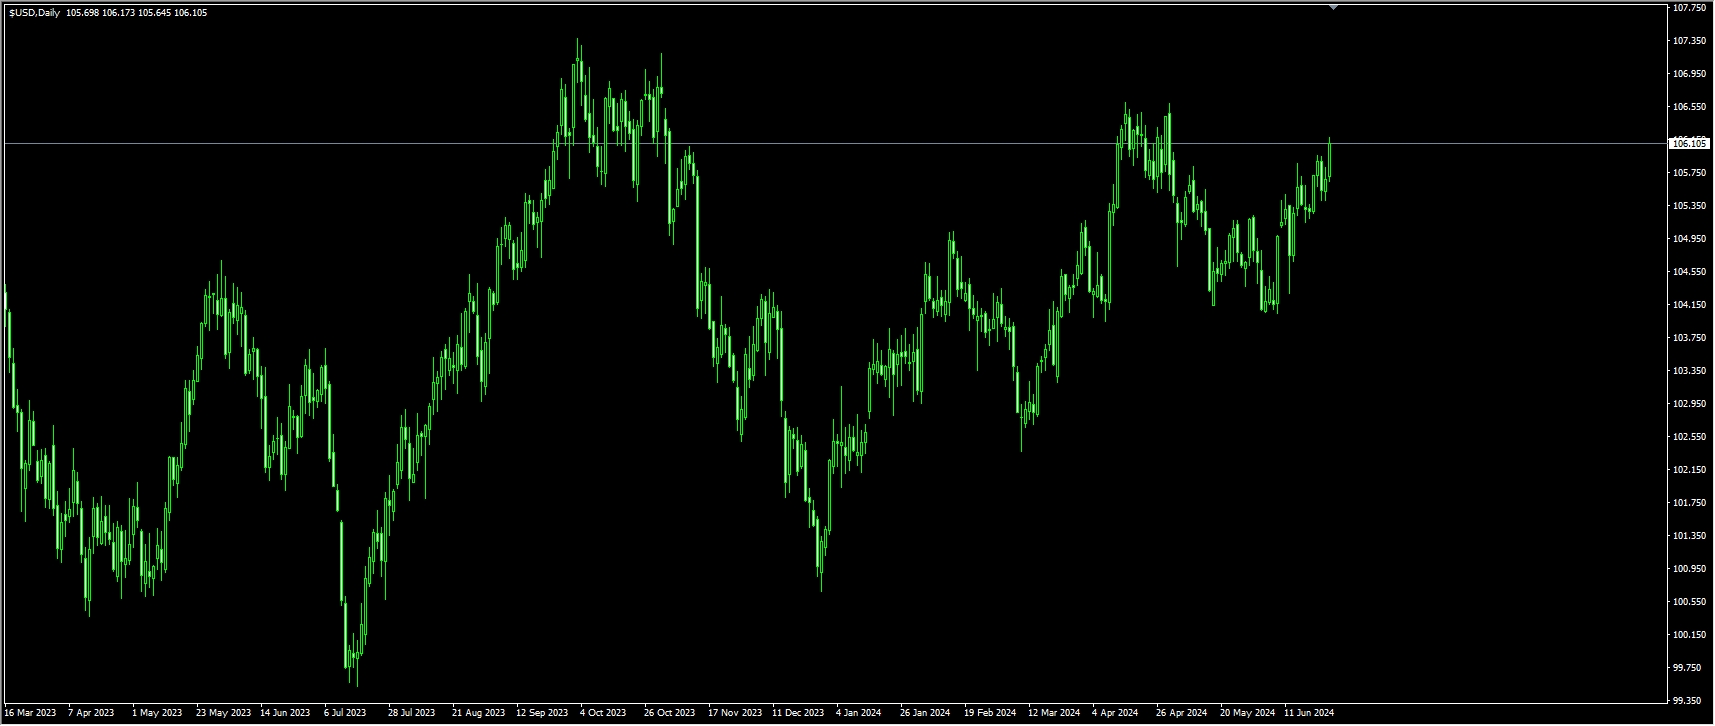1715x726 pixels.
Task: Click the 16 Mar 2023 date label
Action: pyautogui.click(x=31, y=713)
